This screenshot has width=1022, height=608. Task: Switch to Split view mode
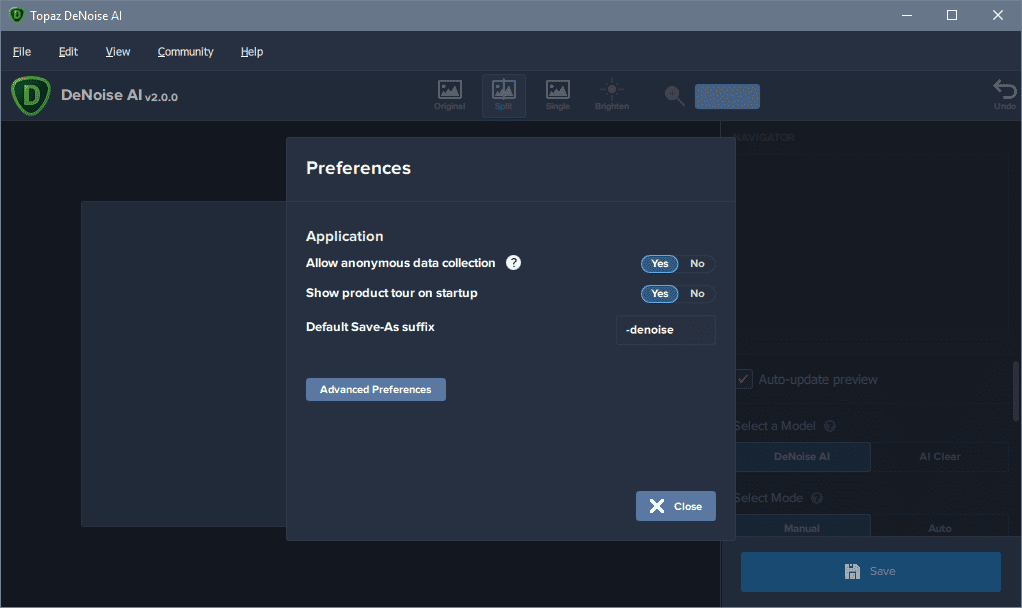[x=504, y=96]
